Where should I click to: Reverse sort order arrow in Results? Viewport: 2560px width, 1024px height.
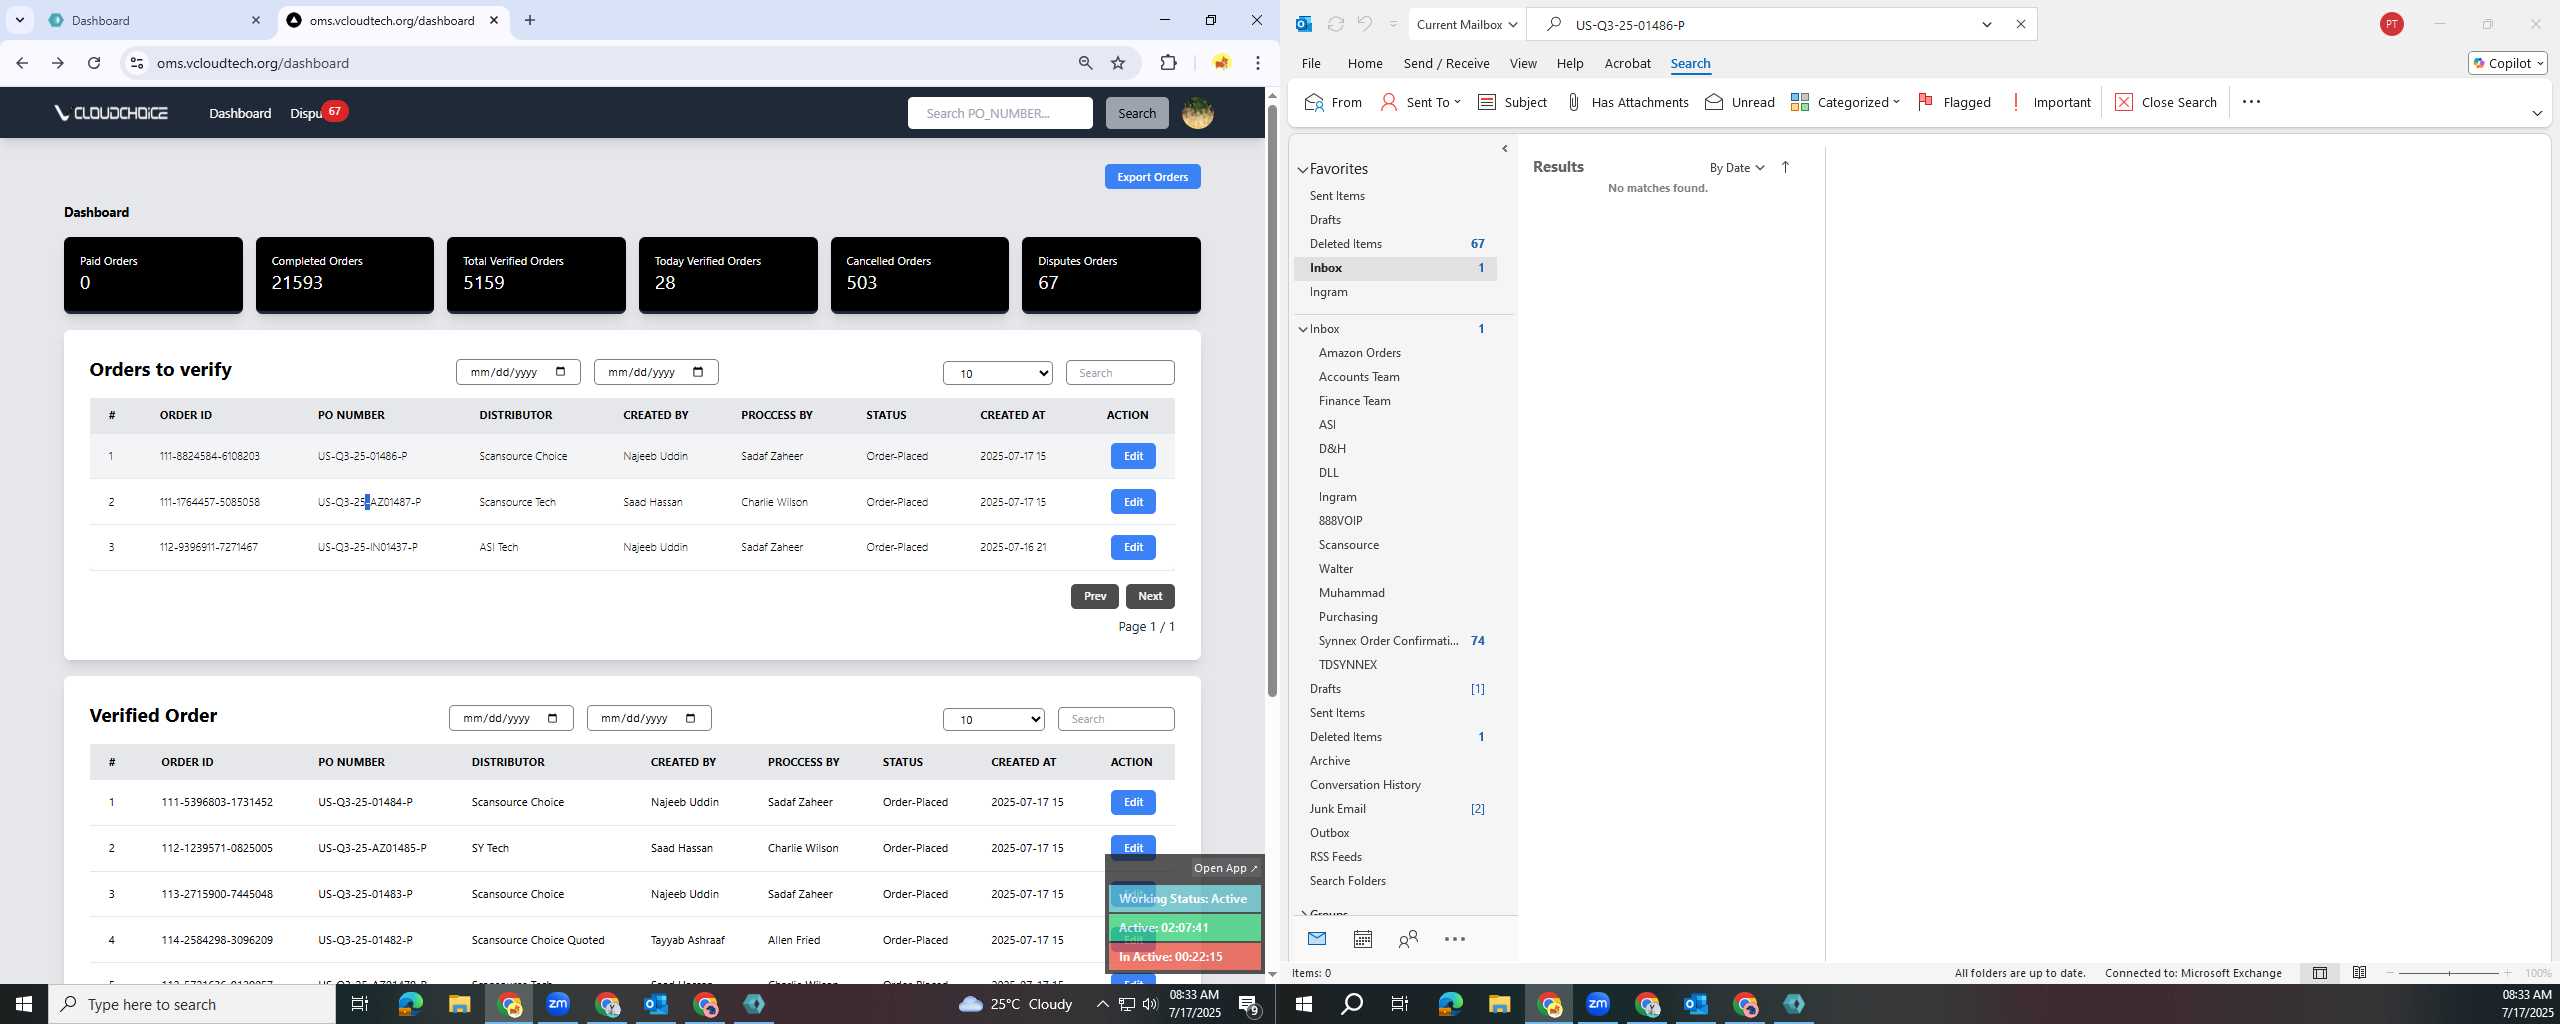pos(1785,167)
